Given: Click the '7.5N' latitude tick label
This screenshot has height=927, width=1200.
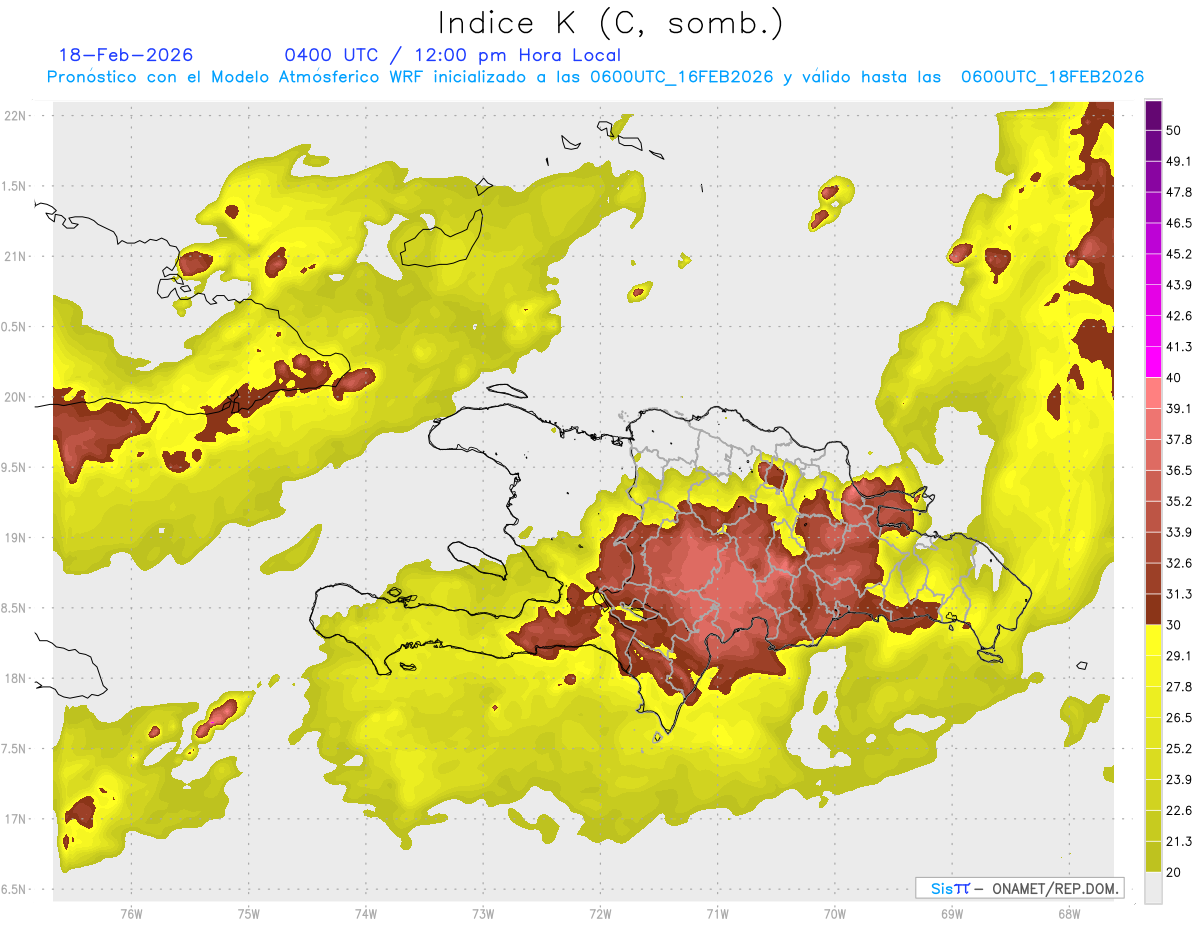Looking at the screenshot, I should pyautogui.click(x=15, y=749).
